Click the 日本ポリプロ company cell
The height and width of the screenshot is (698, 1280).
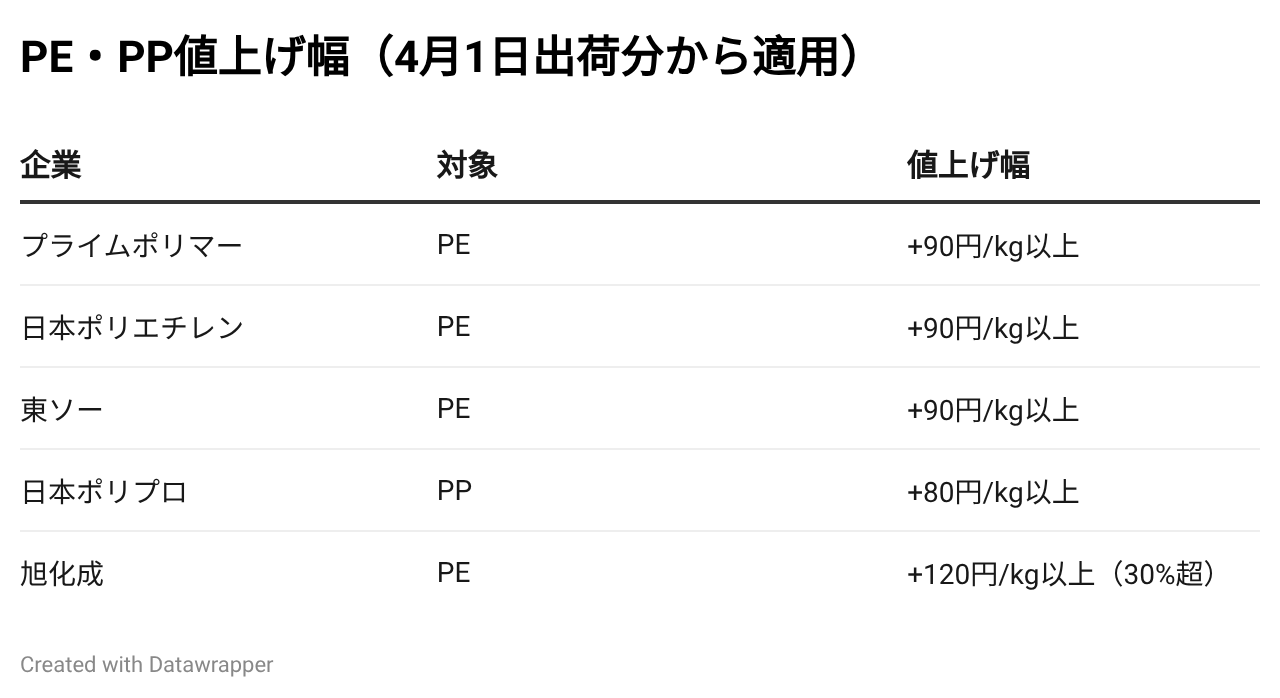point(104,491)
